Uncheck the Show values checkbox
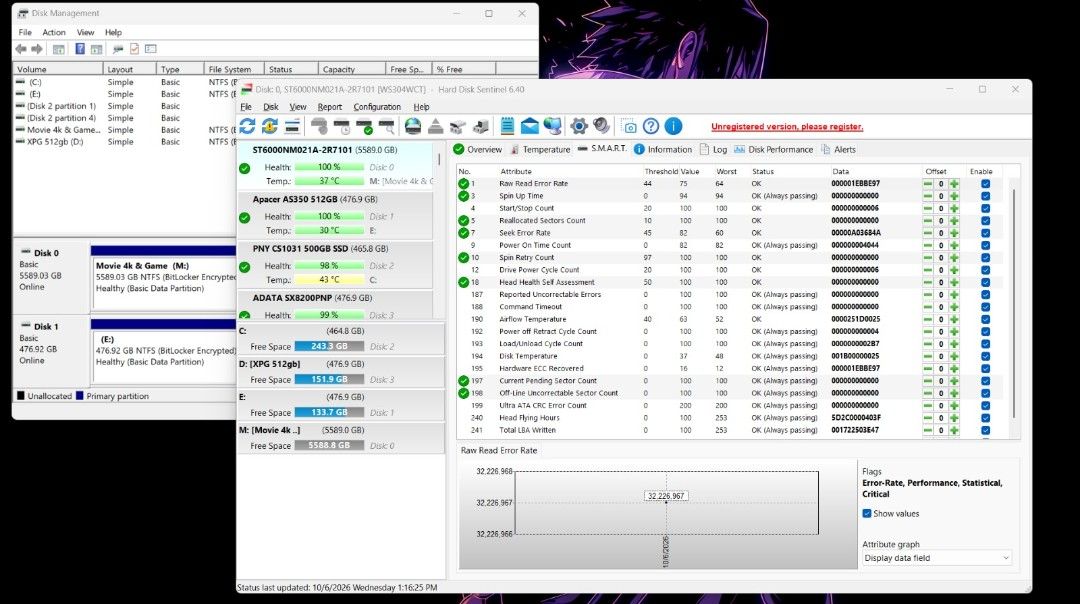1080x604 pixels. point(866,514)
